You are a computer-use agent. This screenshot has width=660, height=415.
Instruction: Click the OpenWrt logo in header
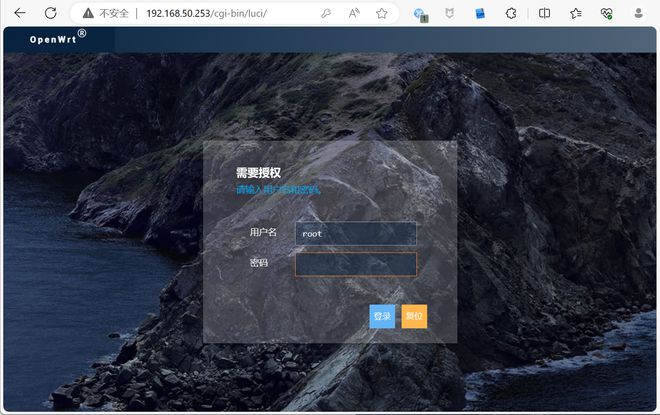tap(58, 37)
